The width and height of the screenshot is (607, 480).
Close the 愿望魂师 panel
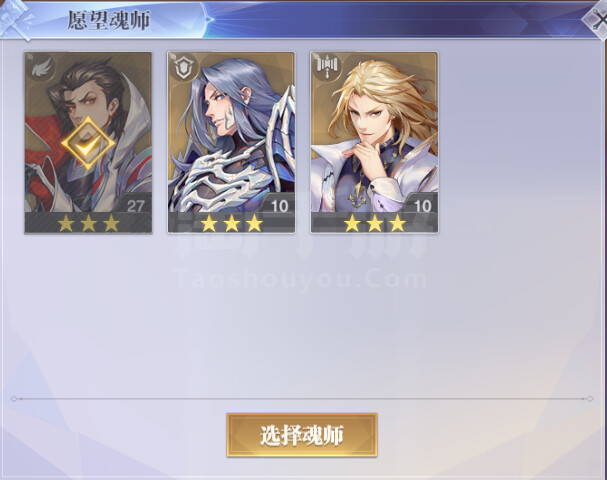[x=598, y=19]
